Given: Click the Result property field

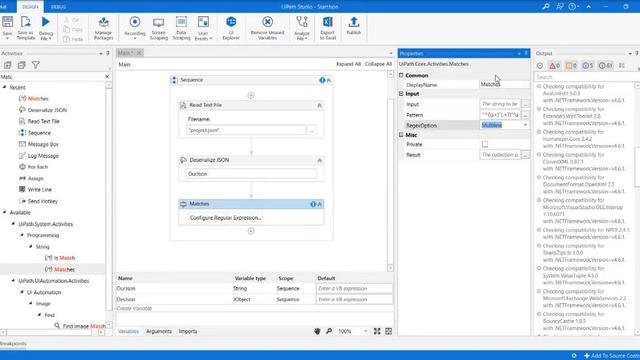Looking at the screenshot, I should tap(500, 155).
